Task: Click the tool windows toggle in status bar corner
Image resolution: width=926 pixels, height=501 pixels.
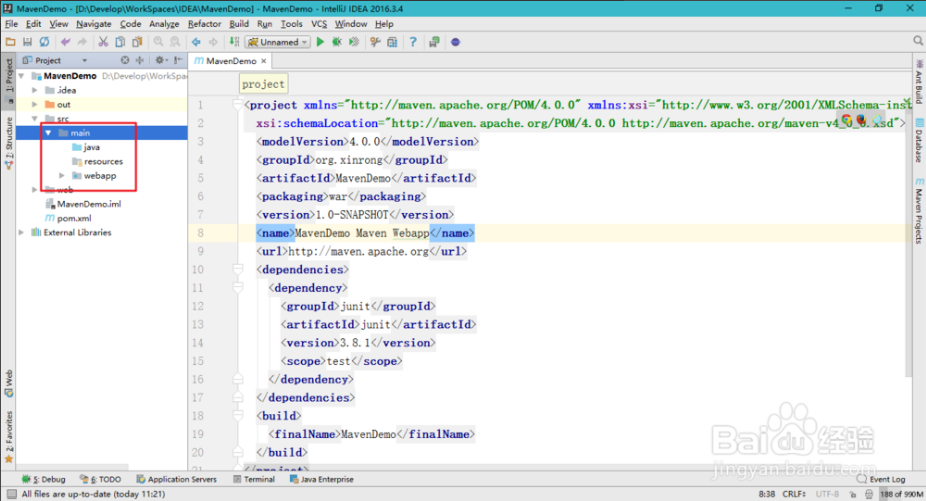Action: [x=11, y=494]
